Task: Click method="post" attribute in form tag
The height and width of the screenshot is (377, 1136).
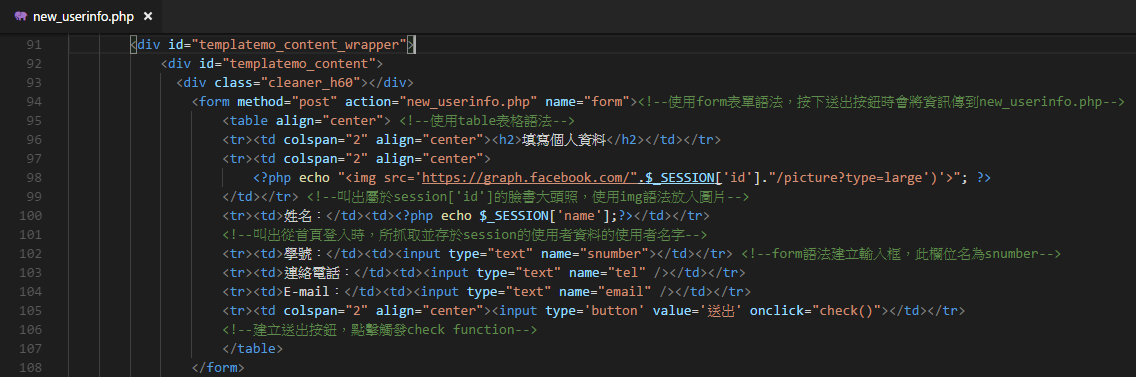Action: [x=286, y=102]
